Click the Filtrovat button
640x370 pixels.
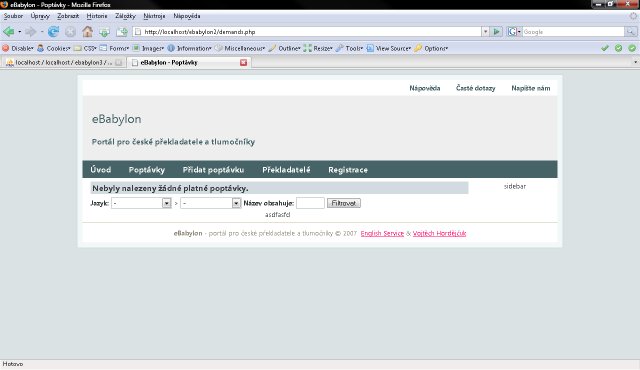(344, 203)
